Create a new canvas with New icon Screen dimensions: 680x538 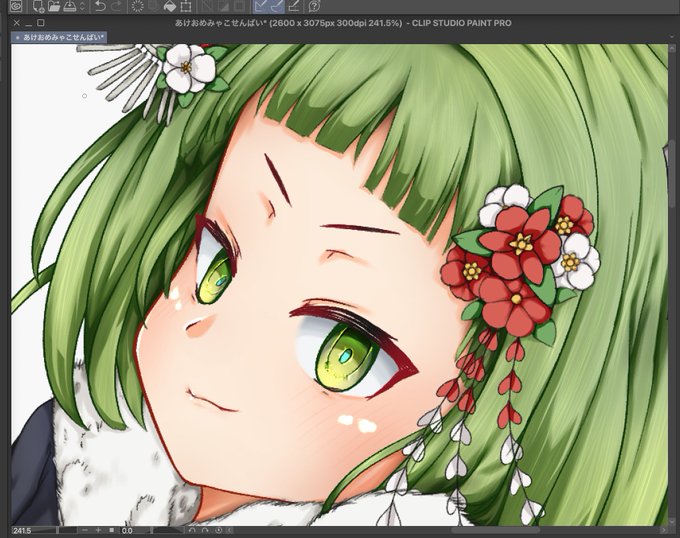pos(38,6)
